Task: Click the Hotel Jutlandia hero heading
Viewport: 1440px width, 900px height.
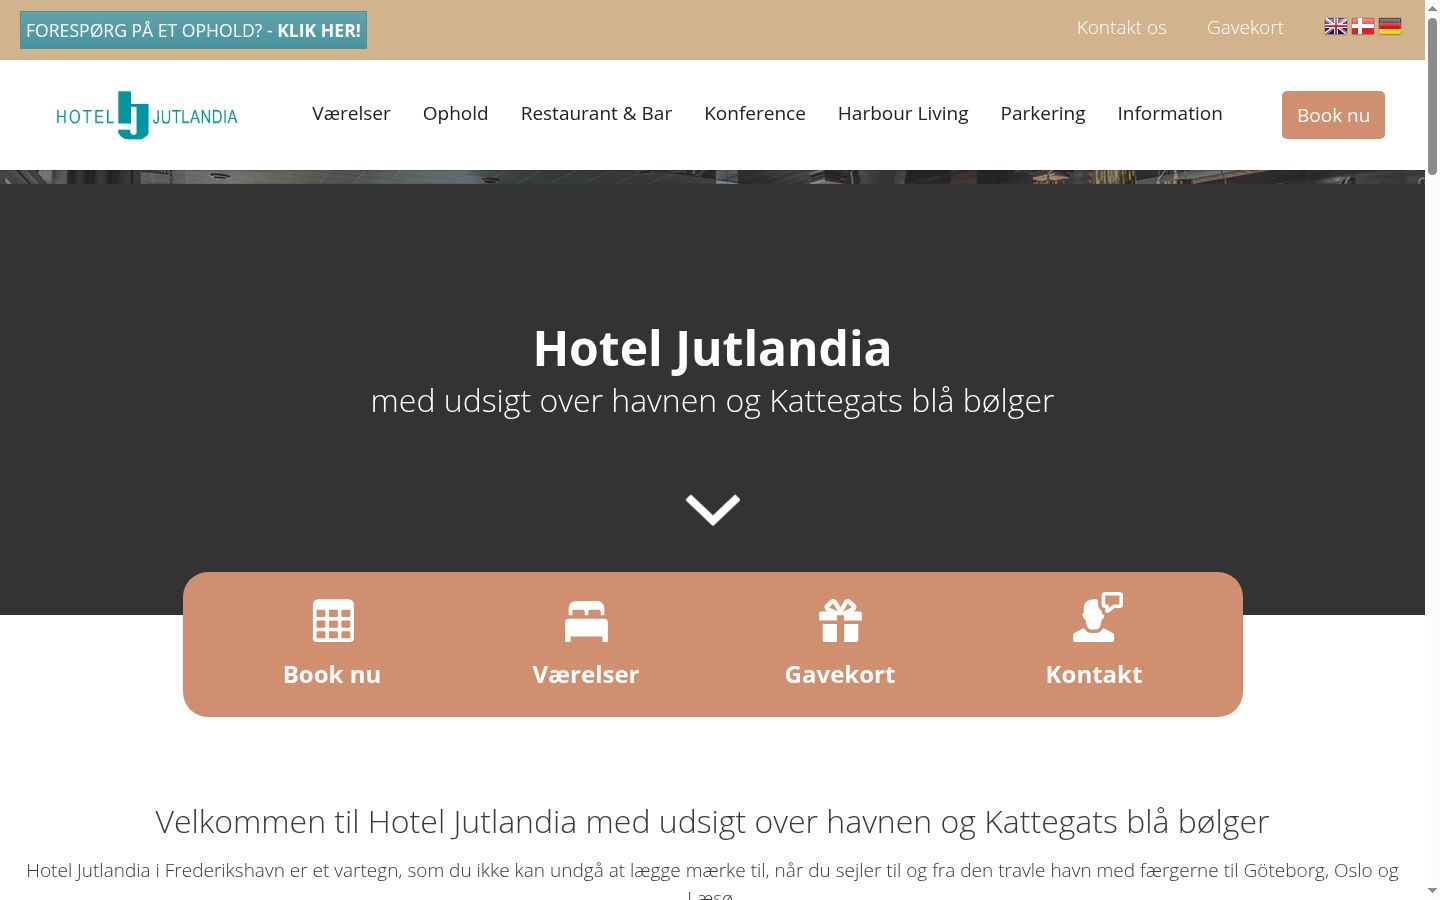Action: [712, 349]
